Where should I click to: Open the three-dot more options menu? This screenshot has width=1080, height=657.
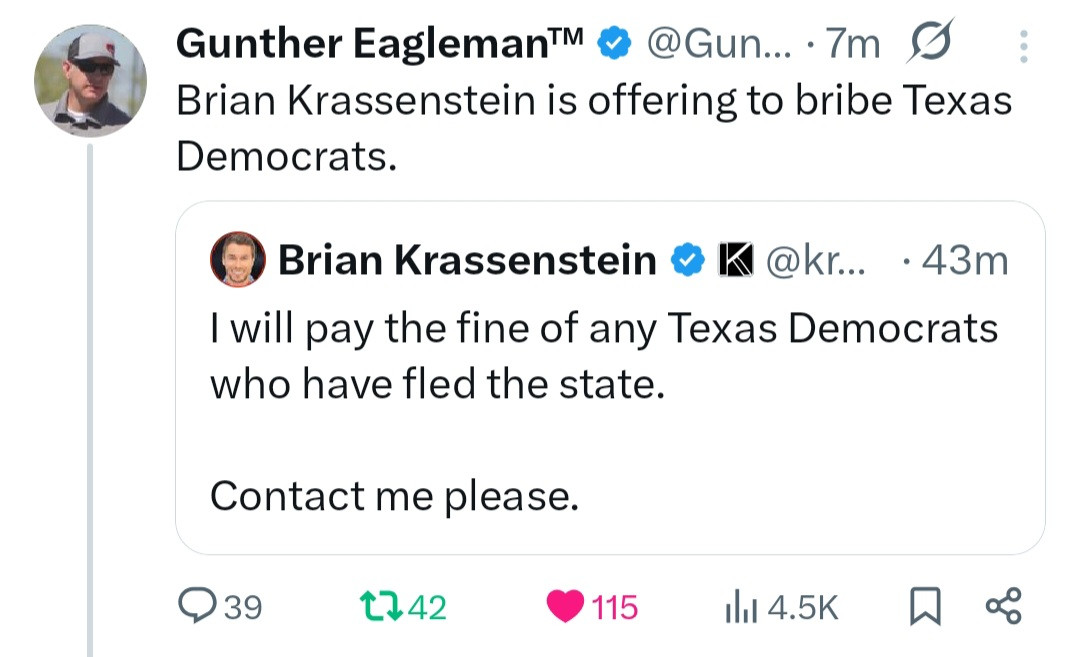[x=1022, y=44]
